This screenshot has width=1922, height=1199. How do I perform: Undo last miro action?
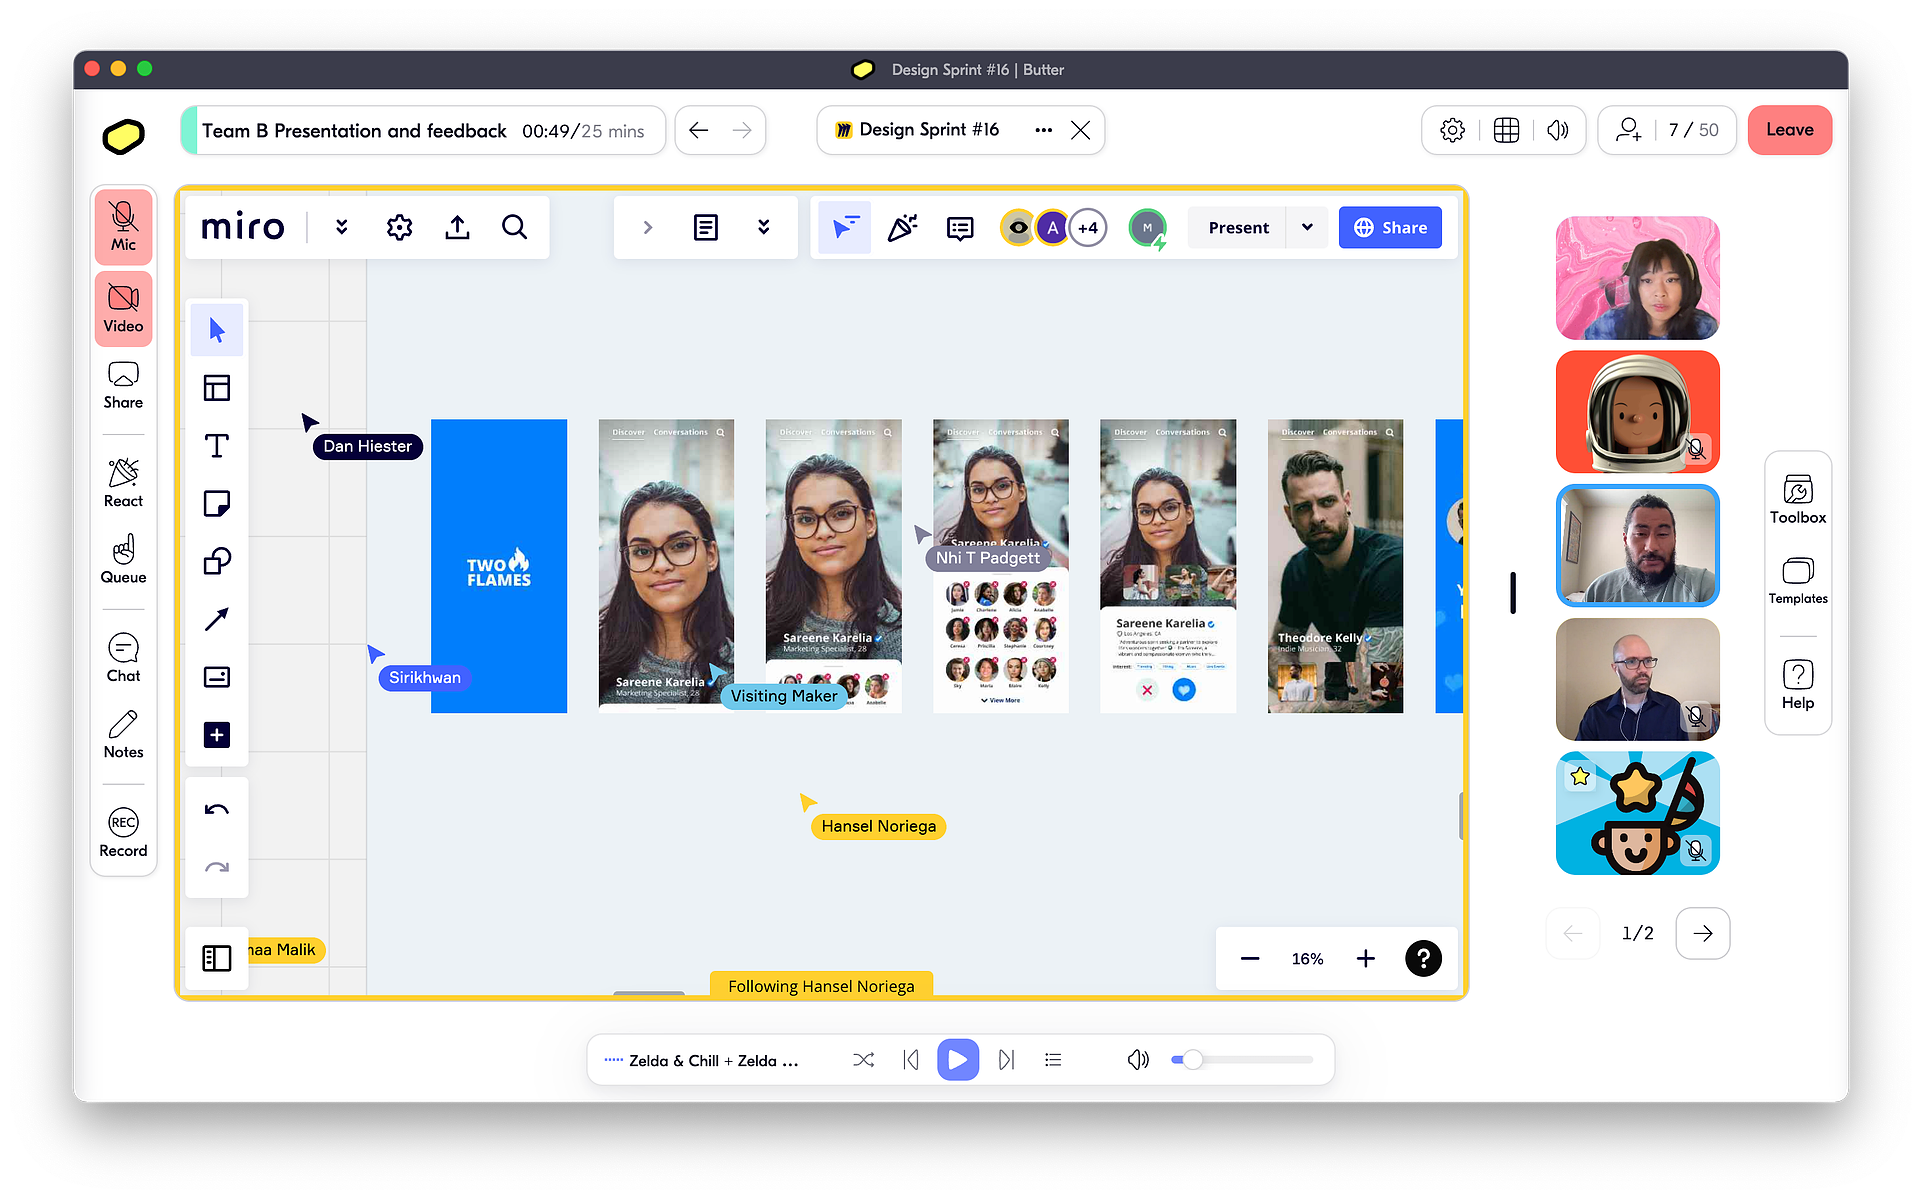tap(217, 810)
